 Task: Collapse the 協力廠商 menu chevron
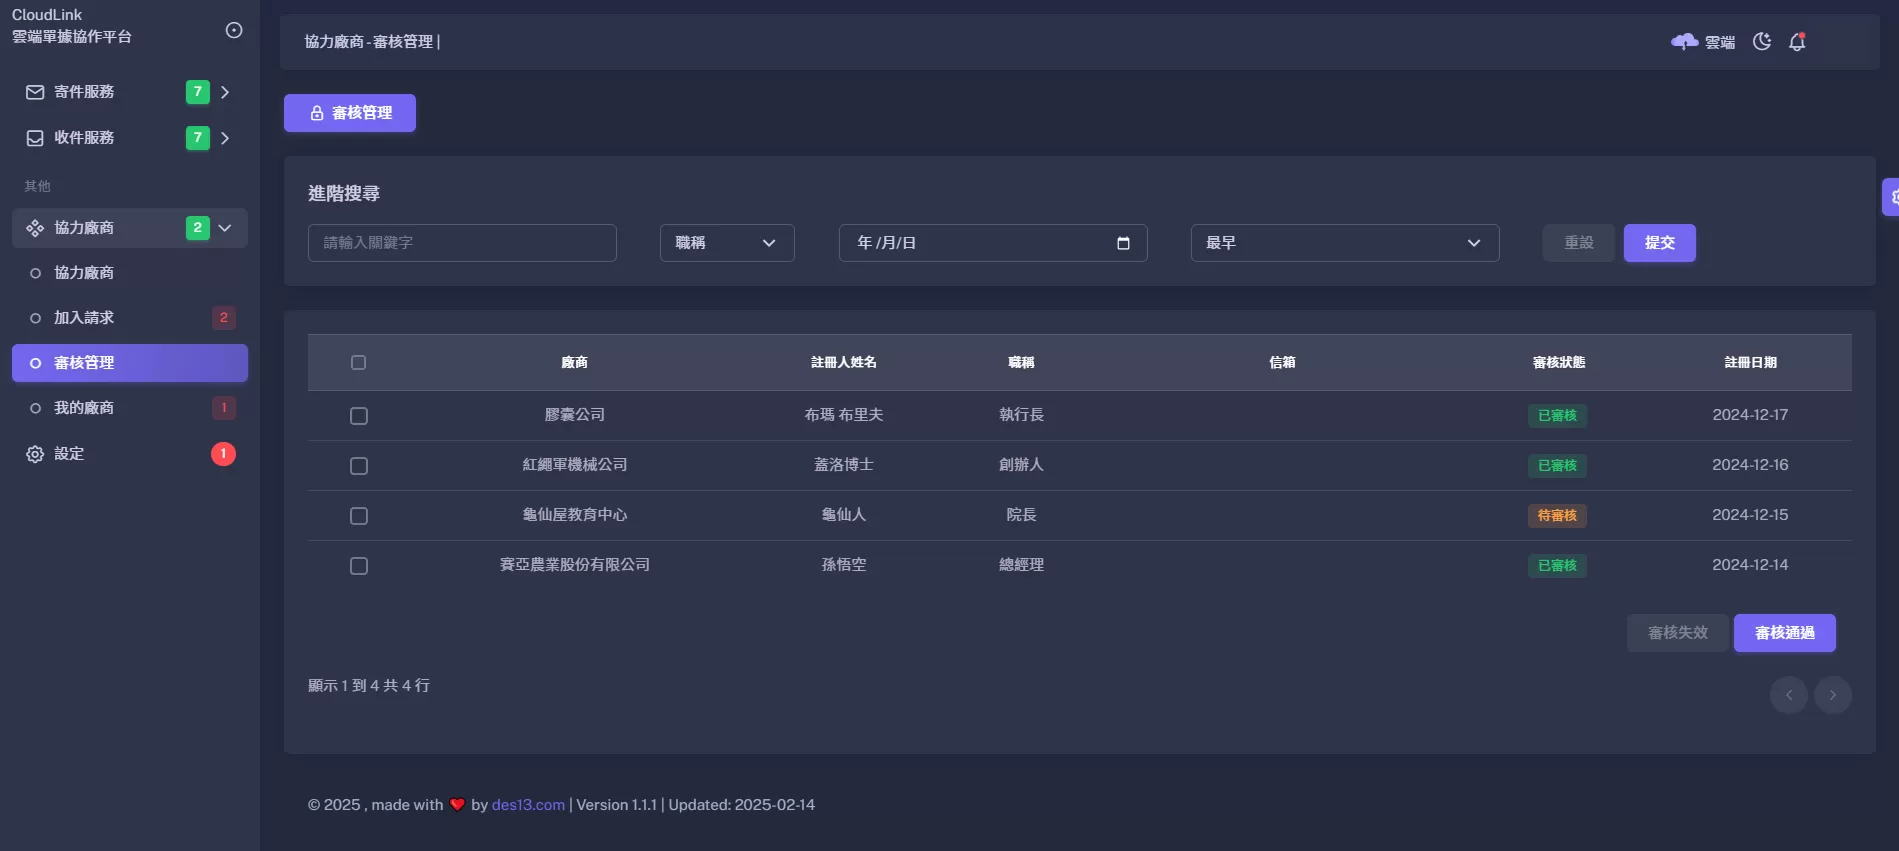225,228
